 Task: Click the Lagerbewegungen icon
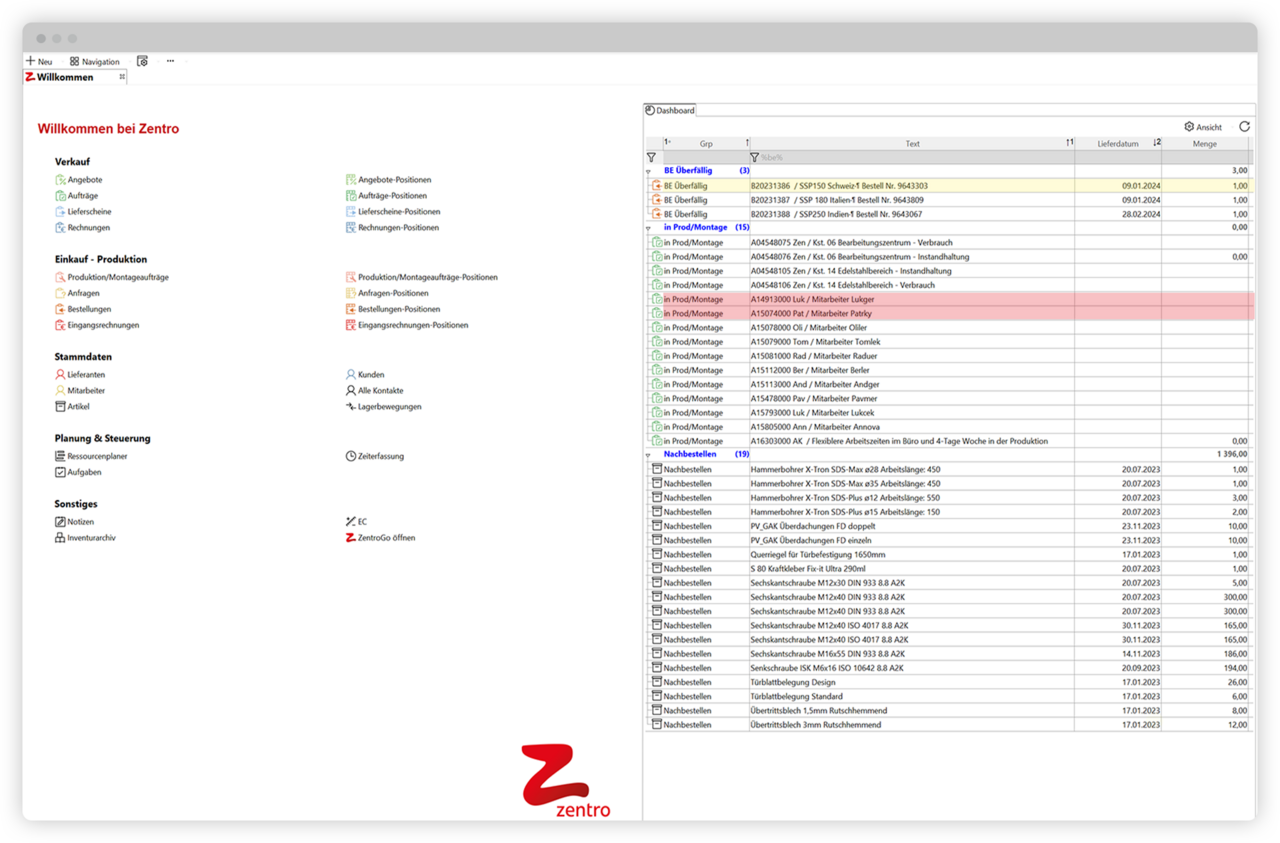[350, 407]
